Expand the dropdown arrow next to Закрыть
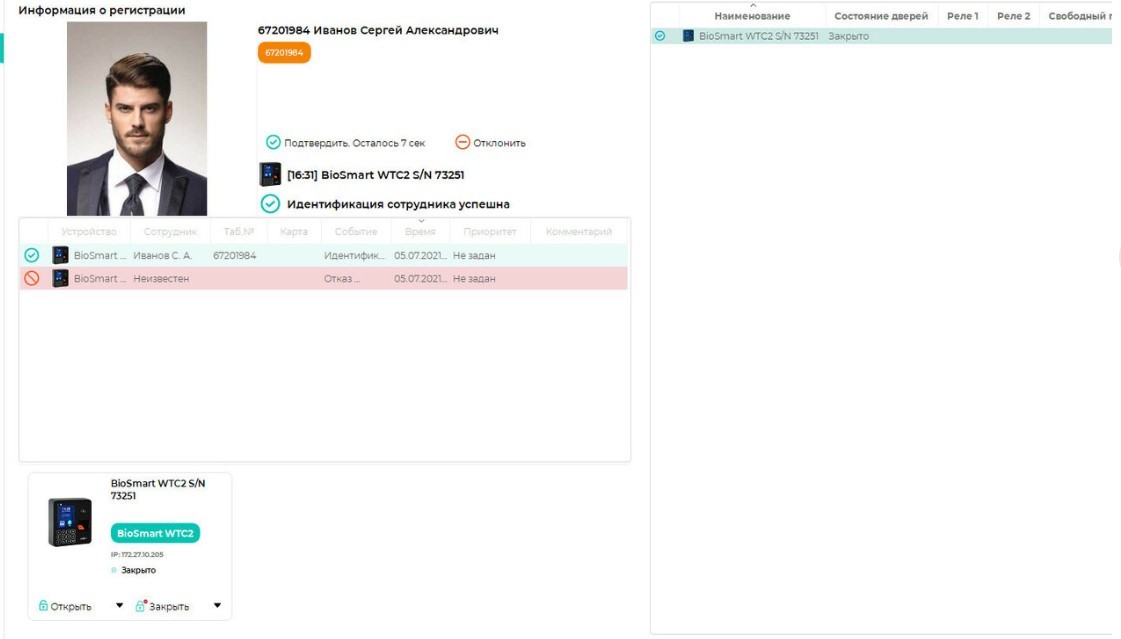This screenshot has height=639, width=1121. point(217,606)
